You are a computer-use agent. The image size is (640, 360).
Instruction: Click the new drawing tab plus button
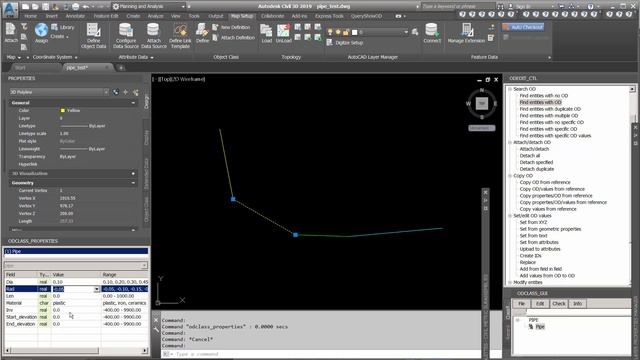point(121,68)
